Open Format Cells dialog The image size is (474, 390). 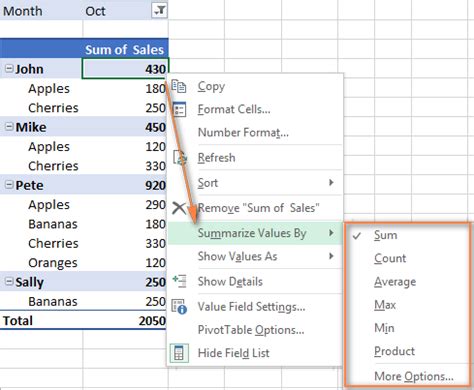[255, 110]
